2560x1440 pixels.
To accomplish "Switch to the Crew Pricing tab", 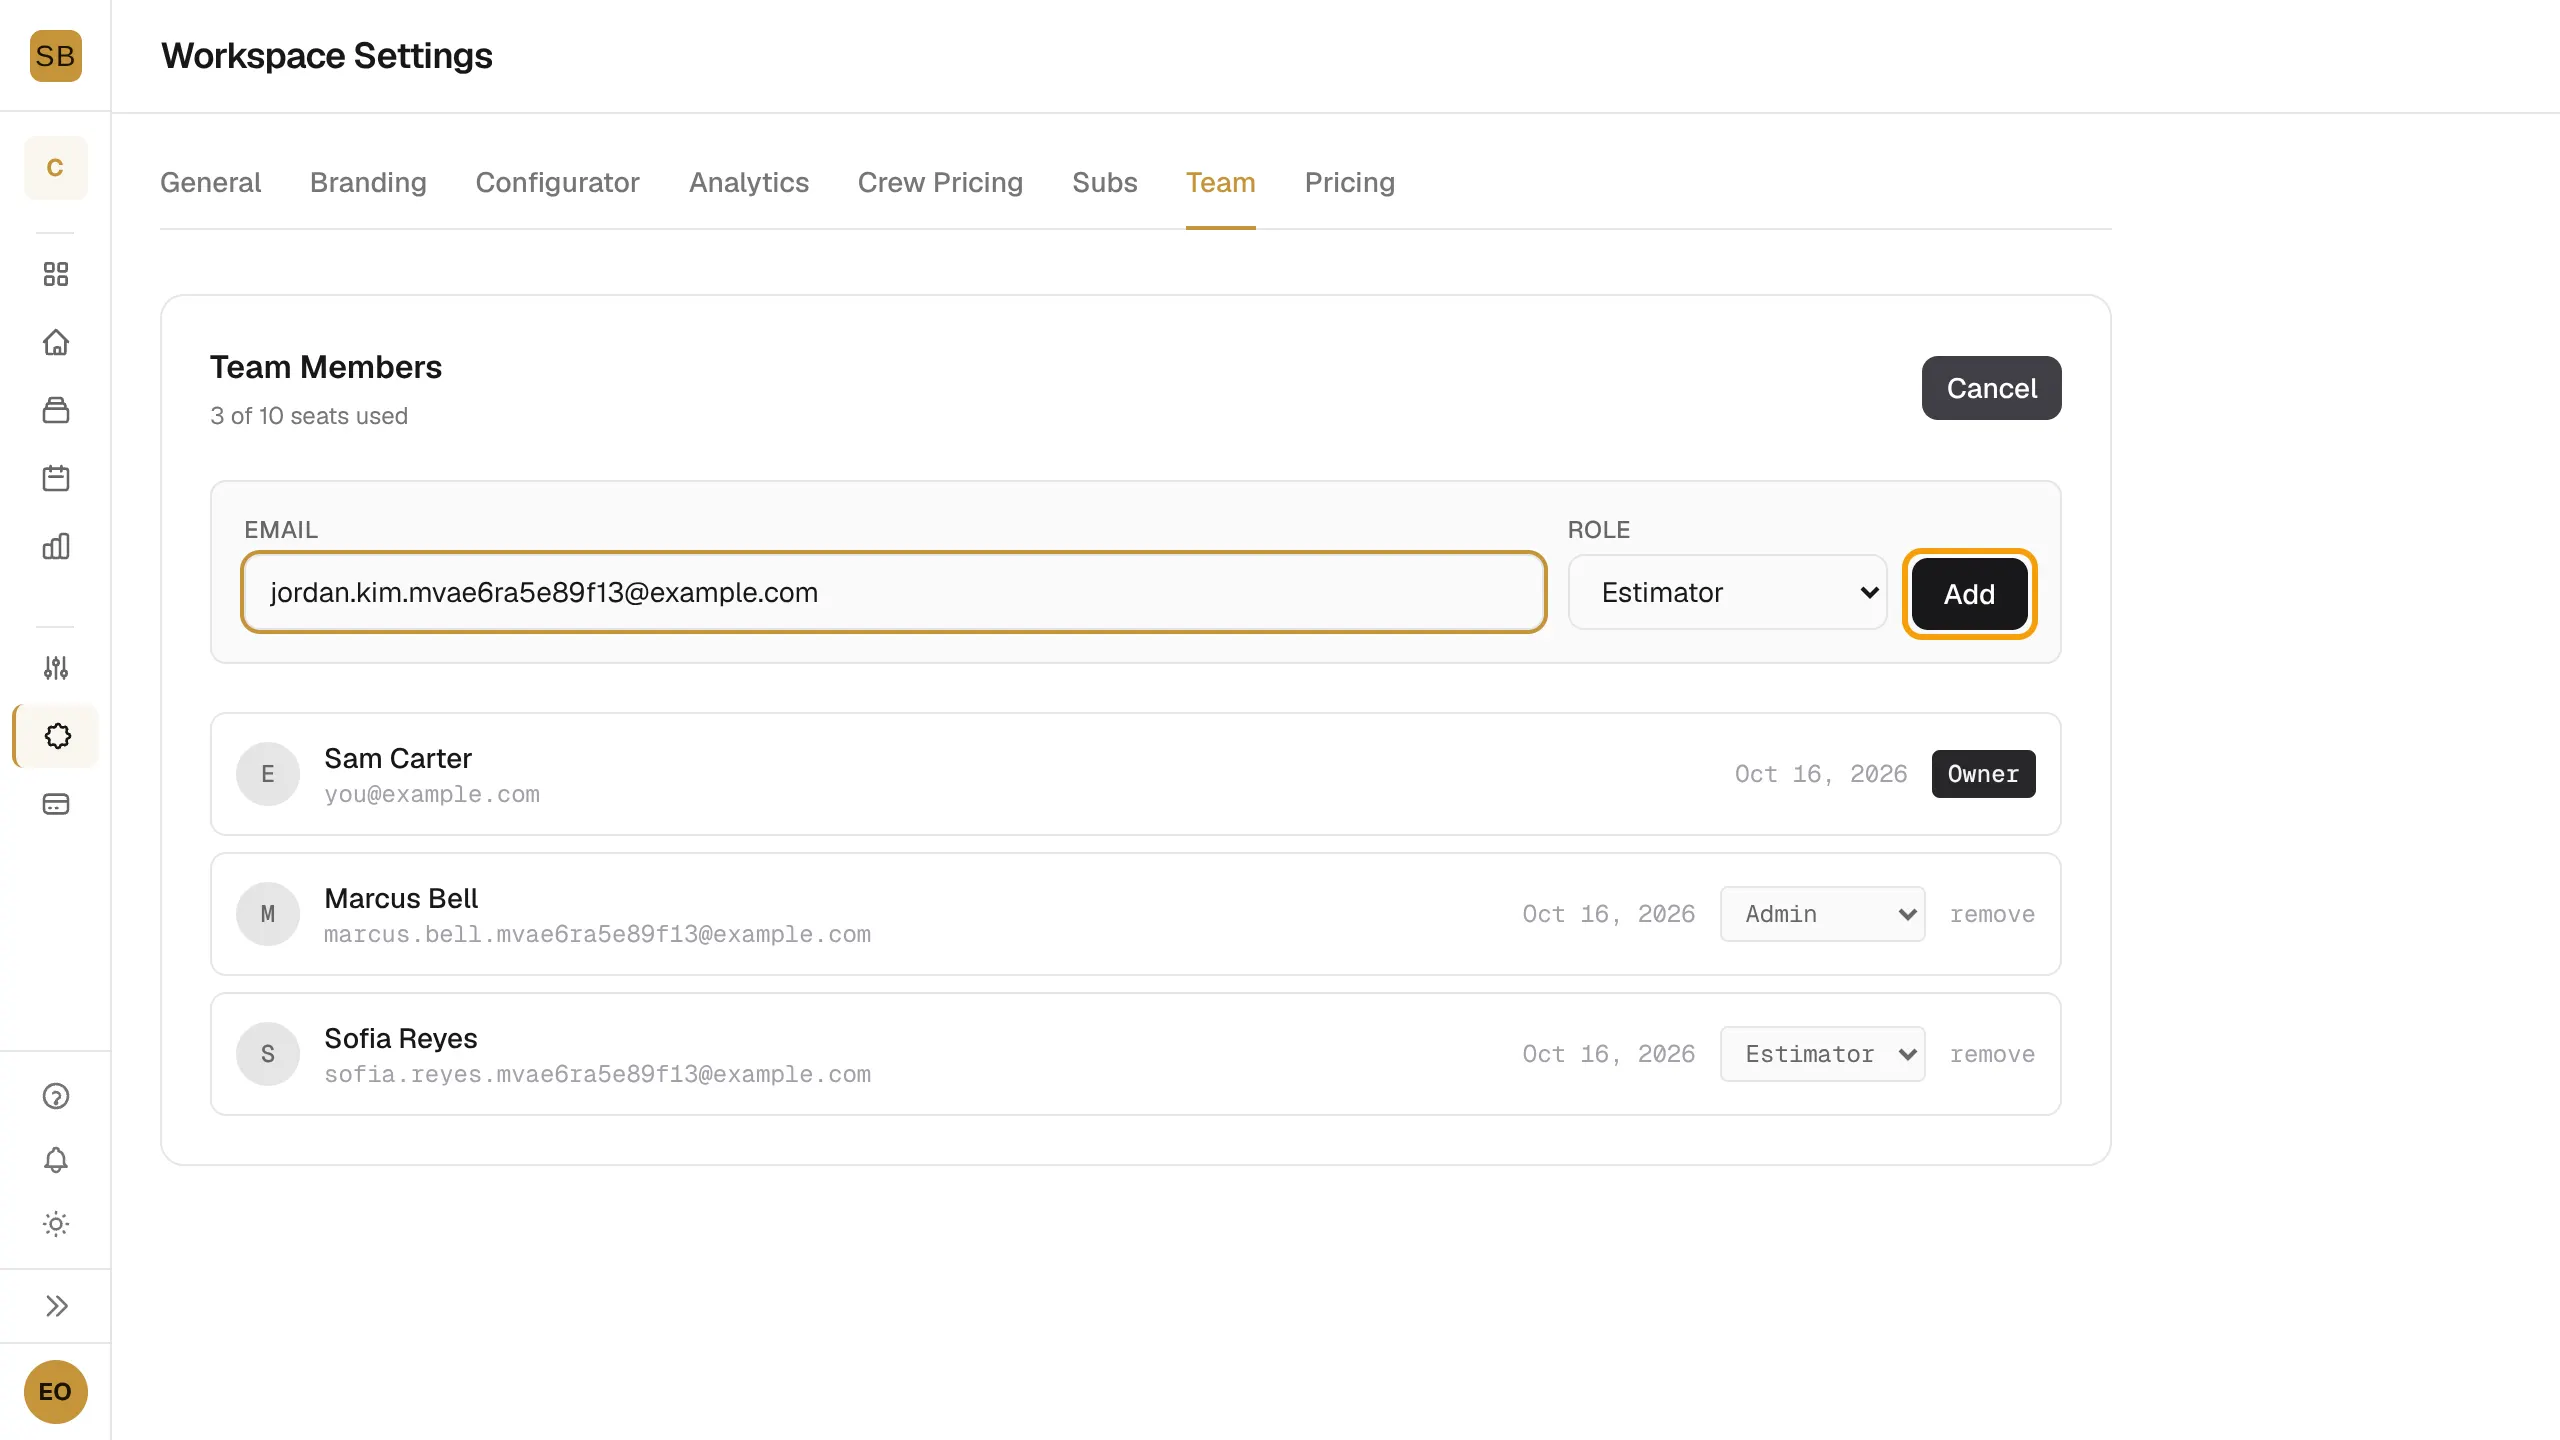I will (940, 183).
